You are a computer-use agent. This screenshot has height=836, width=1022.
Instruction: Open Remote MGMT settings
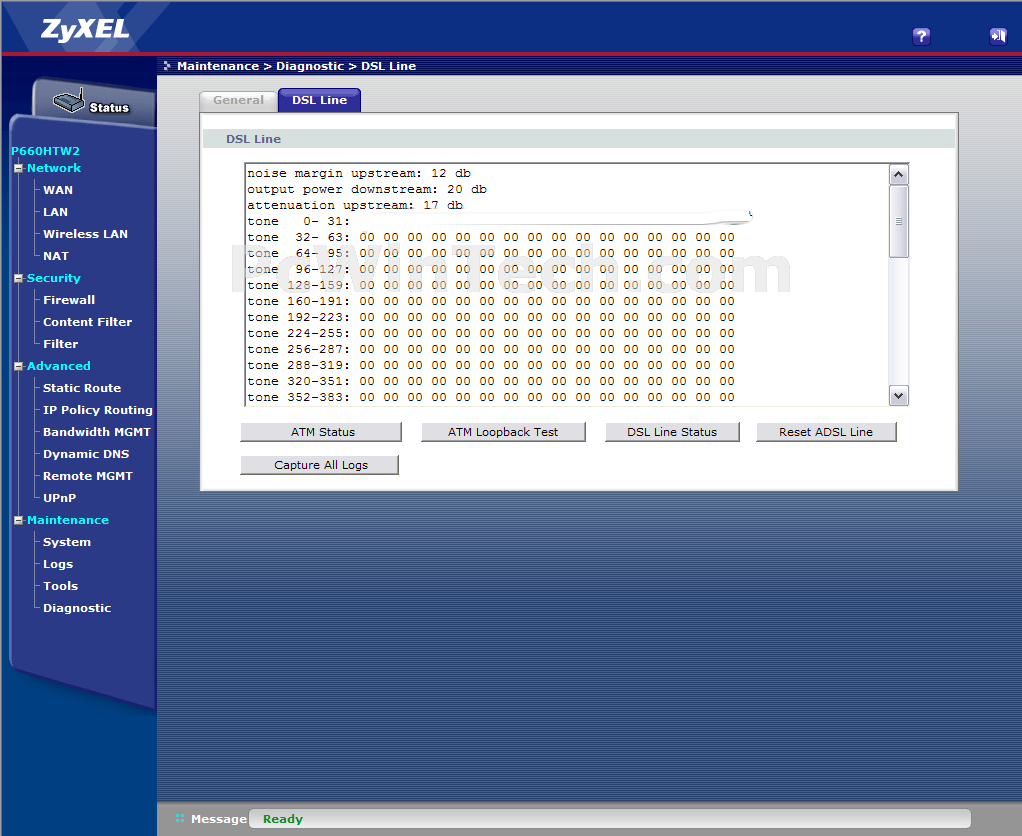click(88, 476)
